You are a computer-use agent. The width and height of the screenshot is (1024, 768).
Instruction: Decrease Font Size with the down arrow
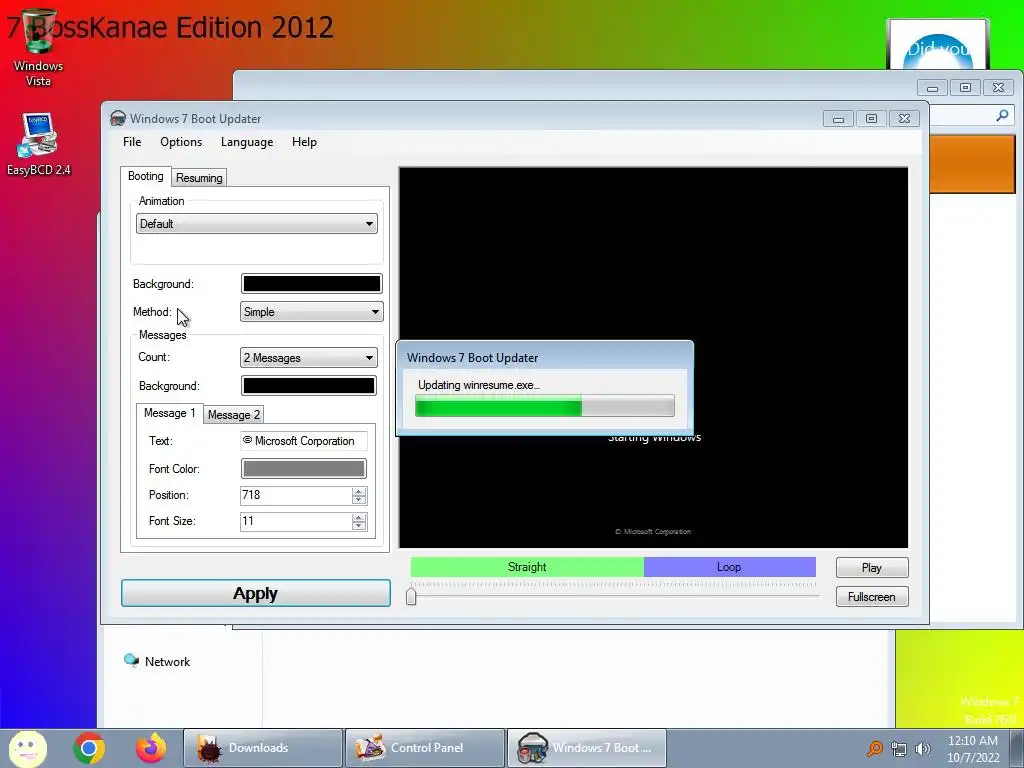(359, 526)
